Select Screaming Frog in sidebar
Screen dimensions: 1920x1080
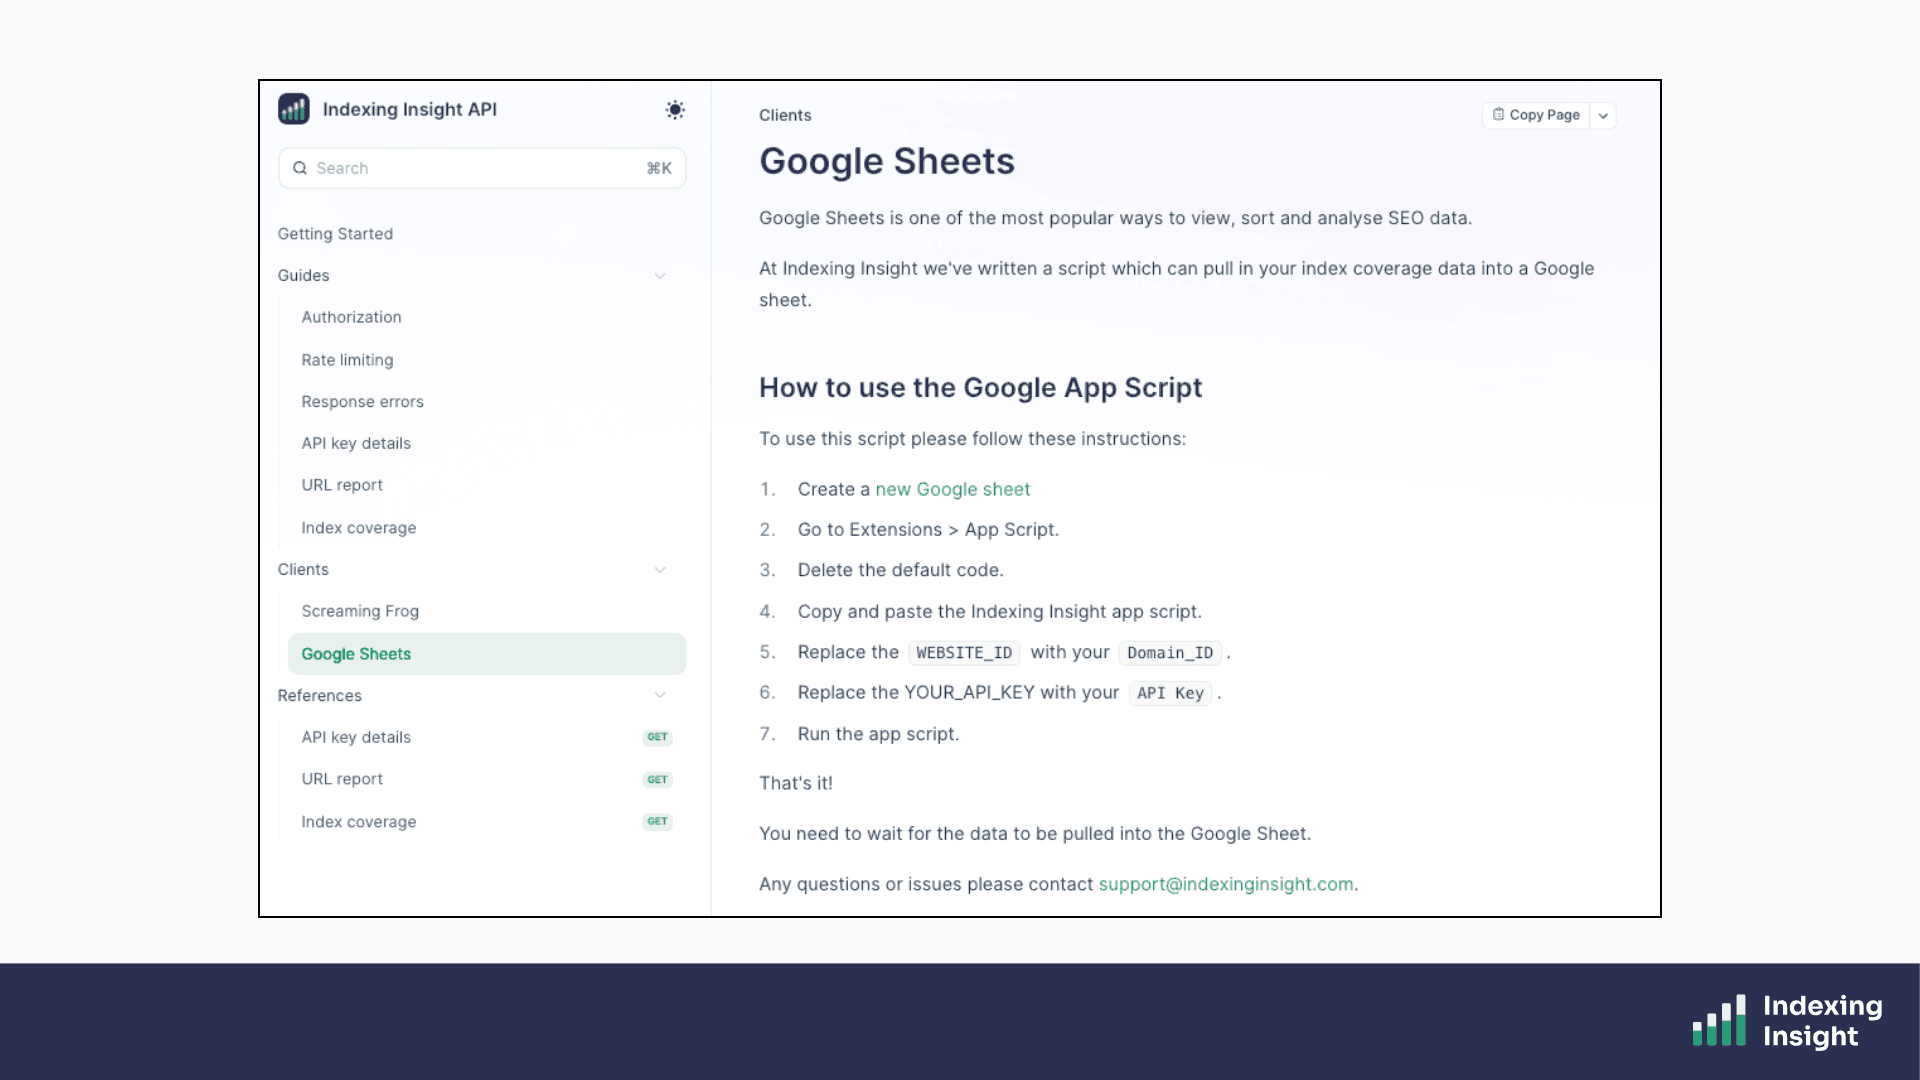360,611
